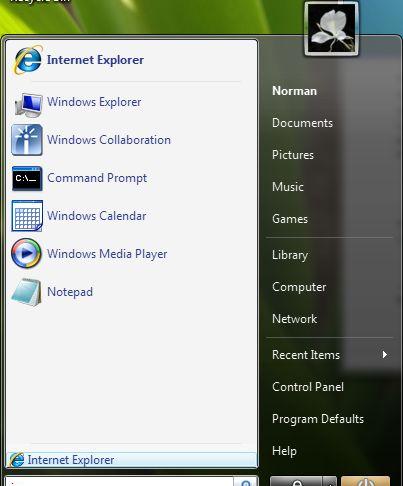
Task: Open Library
Action: (x=290, y=255)
